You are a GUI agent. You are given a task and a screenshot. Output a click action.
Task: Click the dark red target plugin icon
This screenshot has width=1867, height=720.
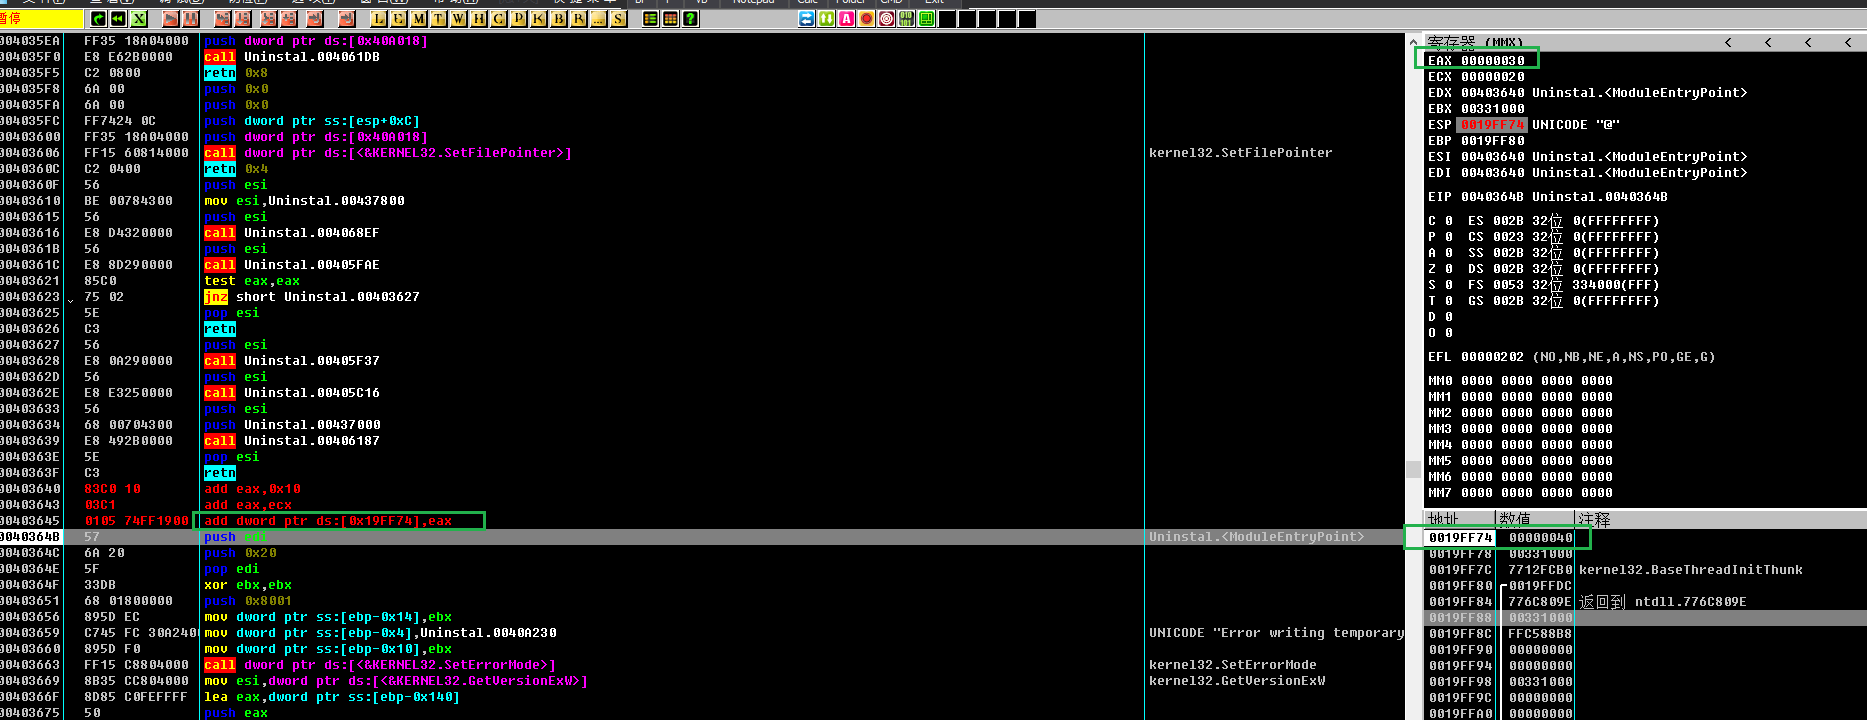(887, 19)
